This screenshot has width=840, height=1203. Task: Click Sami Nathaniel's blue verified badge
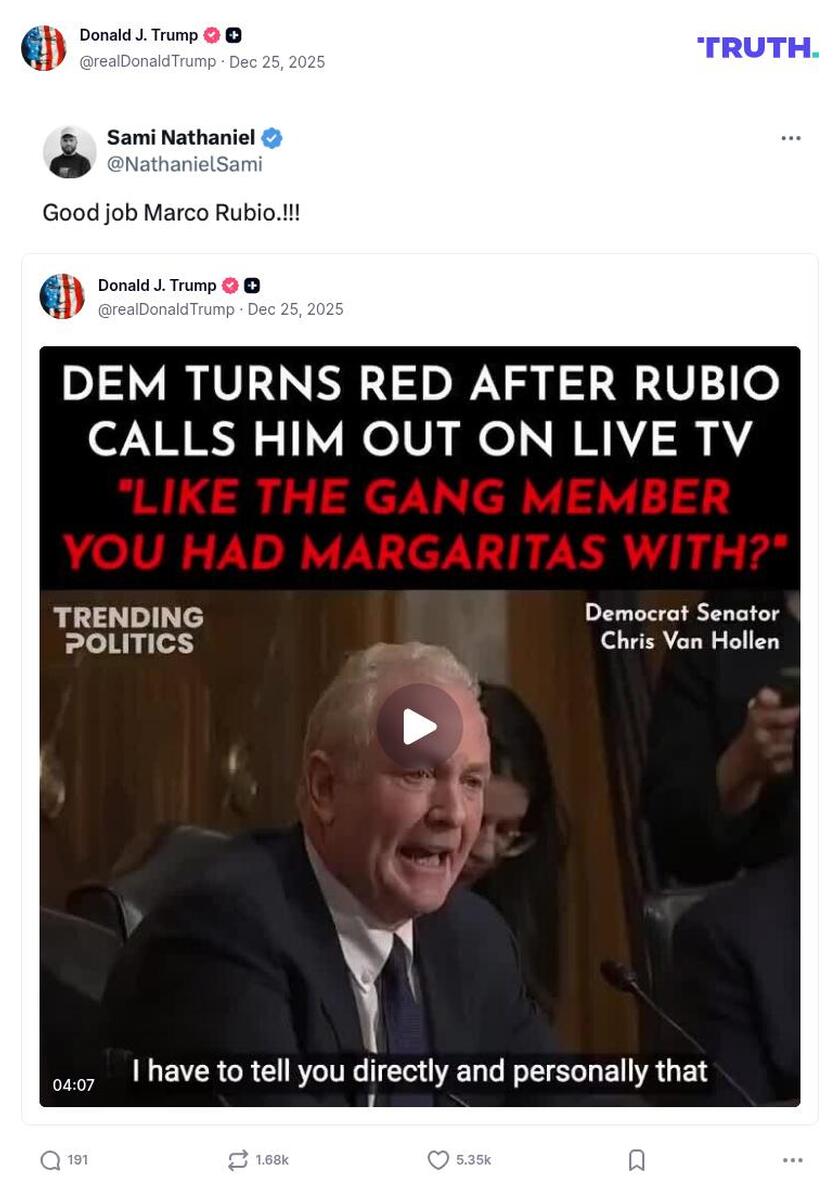pos(271,138)
